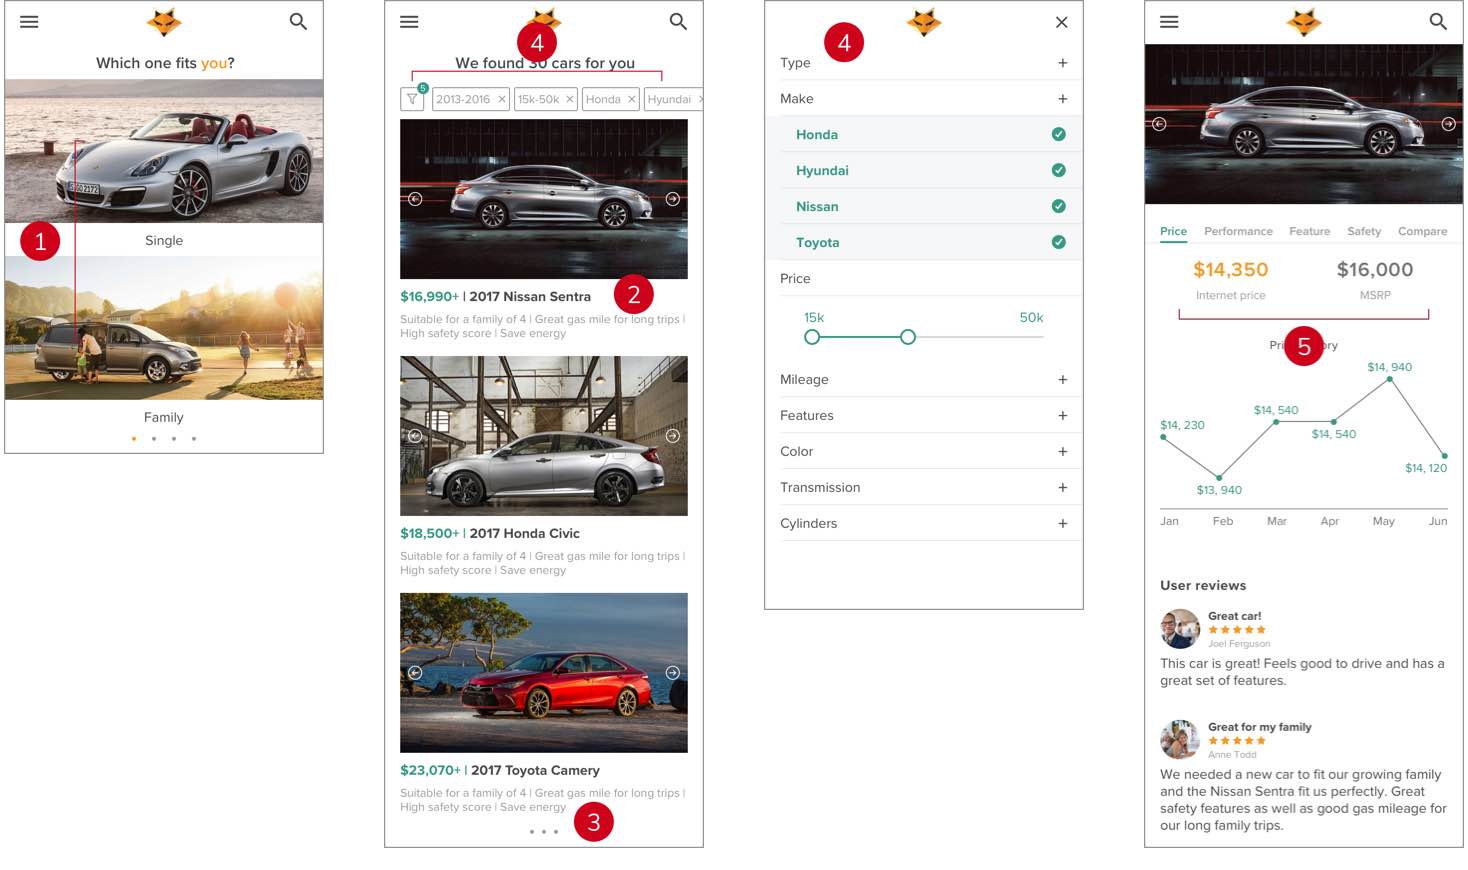Show next photo of the Toyota Camery listing
Viewport: 1468px width, 870px height.
(x=673, y=673)
